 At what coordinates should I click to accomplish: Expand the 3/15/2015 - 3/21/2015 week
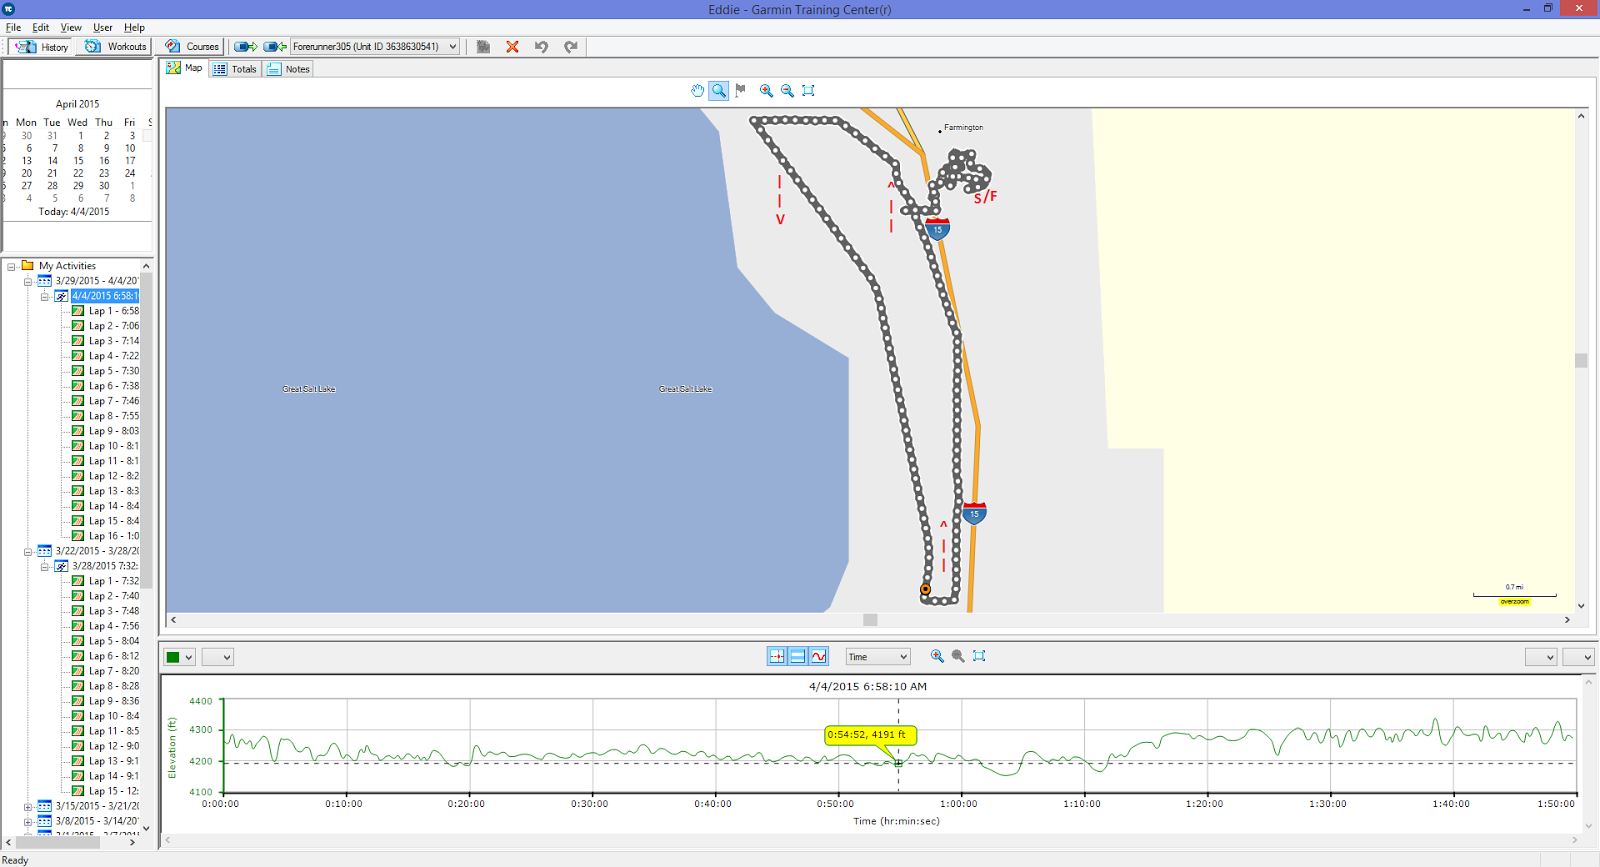[x=28, y=806]
